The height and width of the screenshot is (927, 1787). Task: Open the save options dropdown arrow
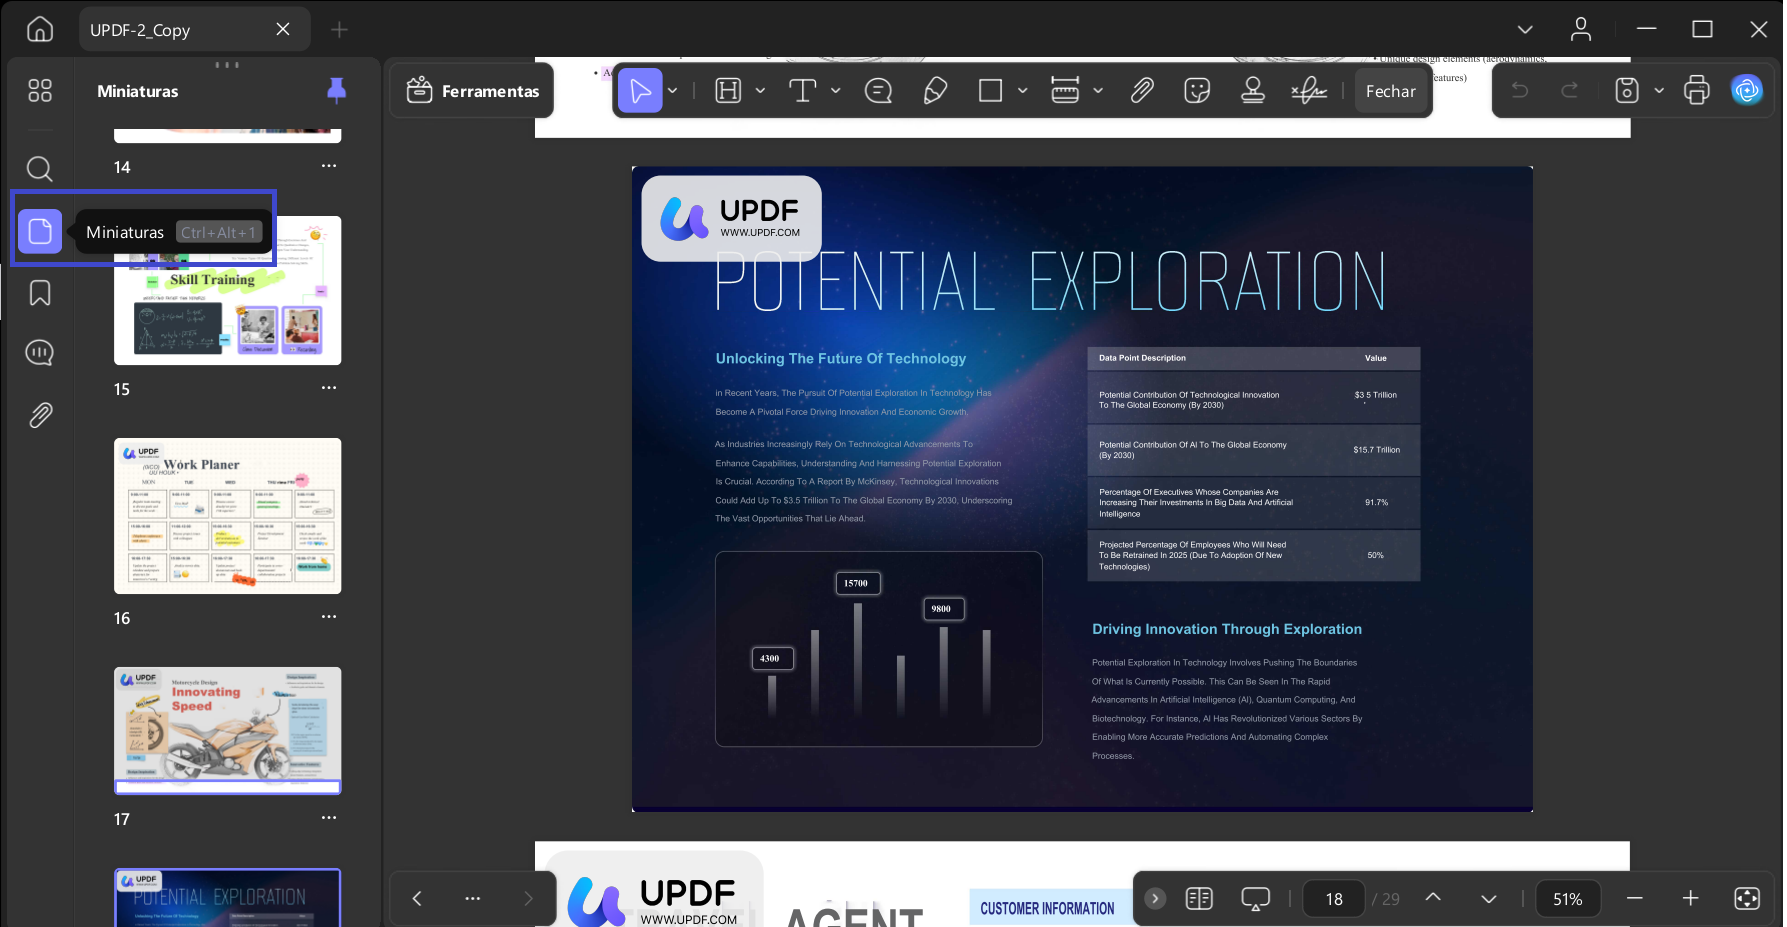point(1659,91)
